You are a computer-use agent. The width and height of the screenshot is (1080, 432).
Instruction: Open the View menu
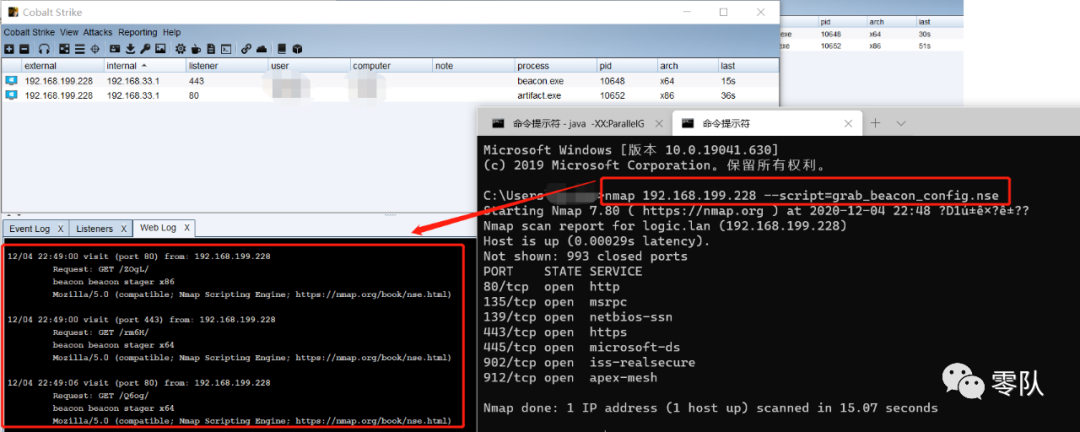(69, 32)
